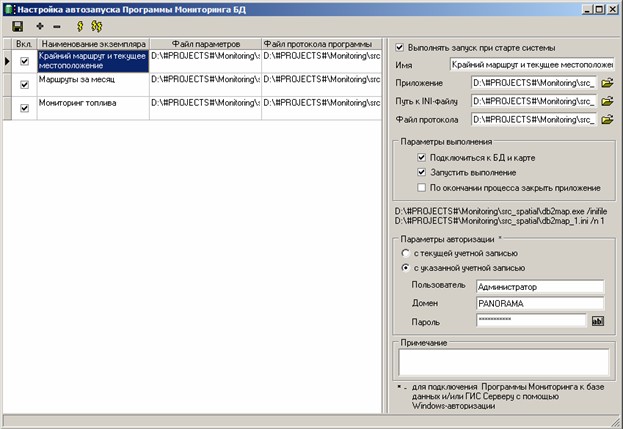This screenshot has width=623, height=429.
Task: Select 'с текущей учетной записью' radio option
Action: point(403,253)
